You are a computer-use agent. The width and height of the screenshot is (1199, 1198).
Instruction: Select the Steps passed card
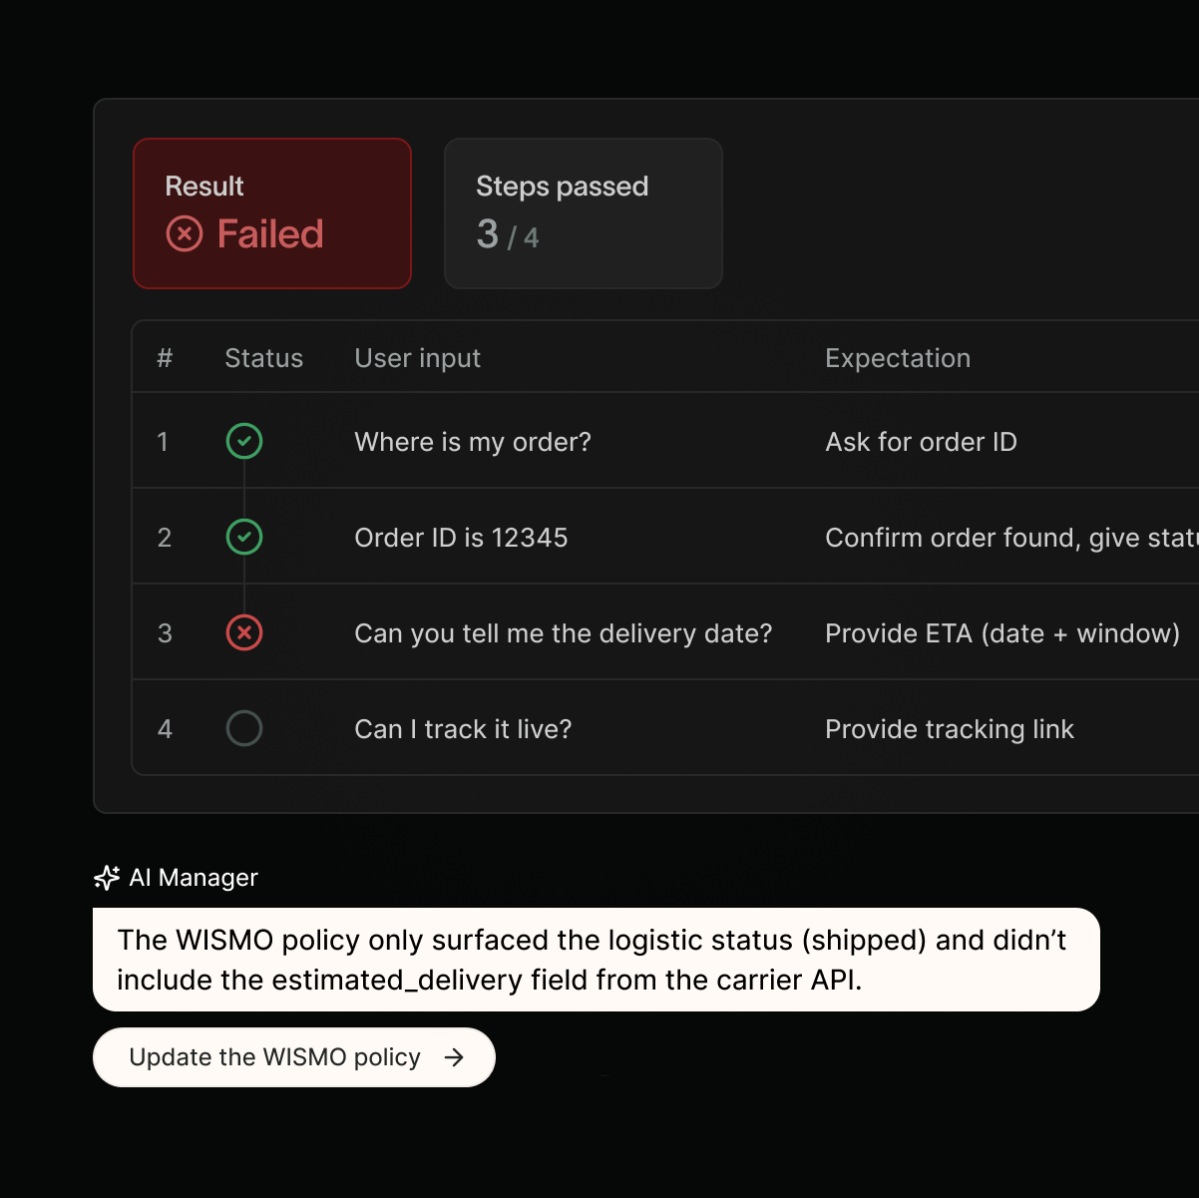coord(583,213)
